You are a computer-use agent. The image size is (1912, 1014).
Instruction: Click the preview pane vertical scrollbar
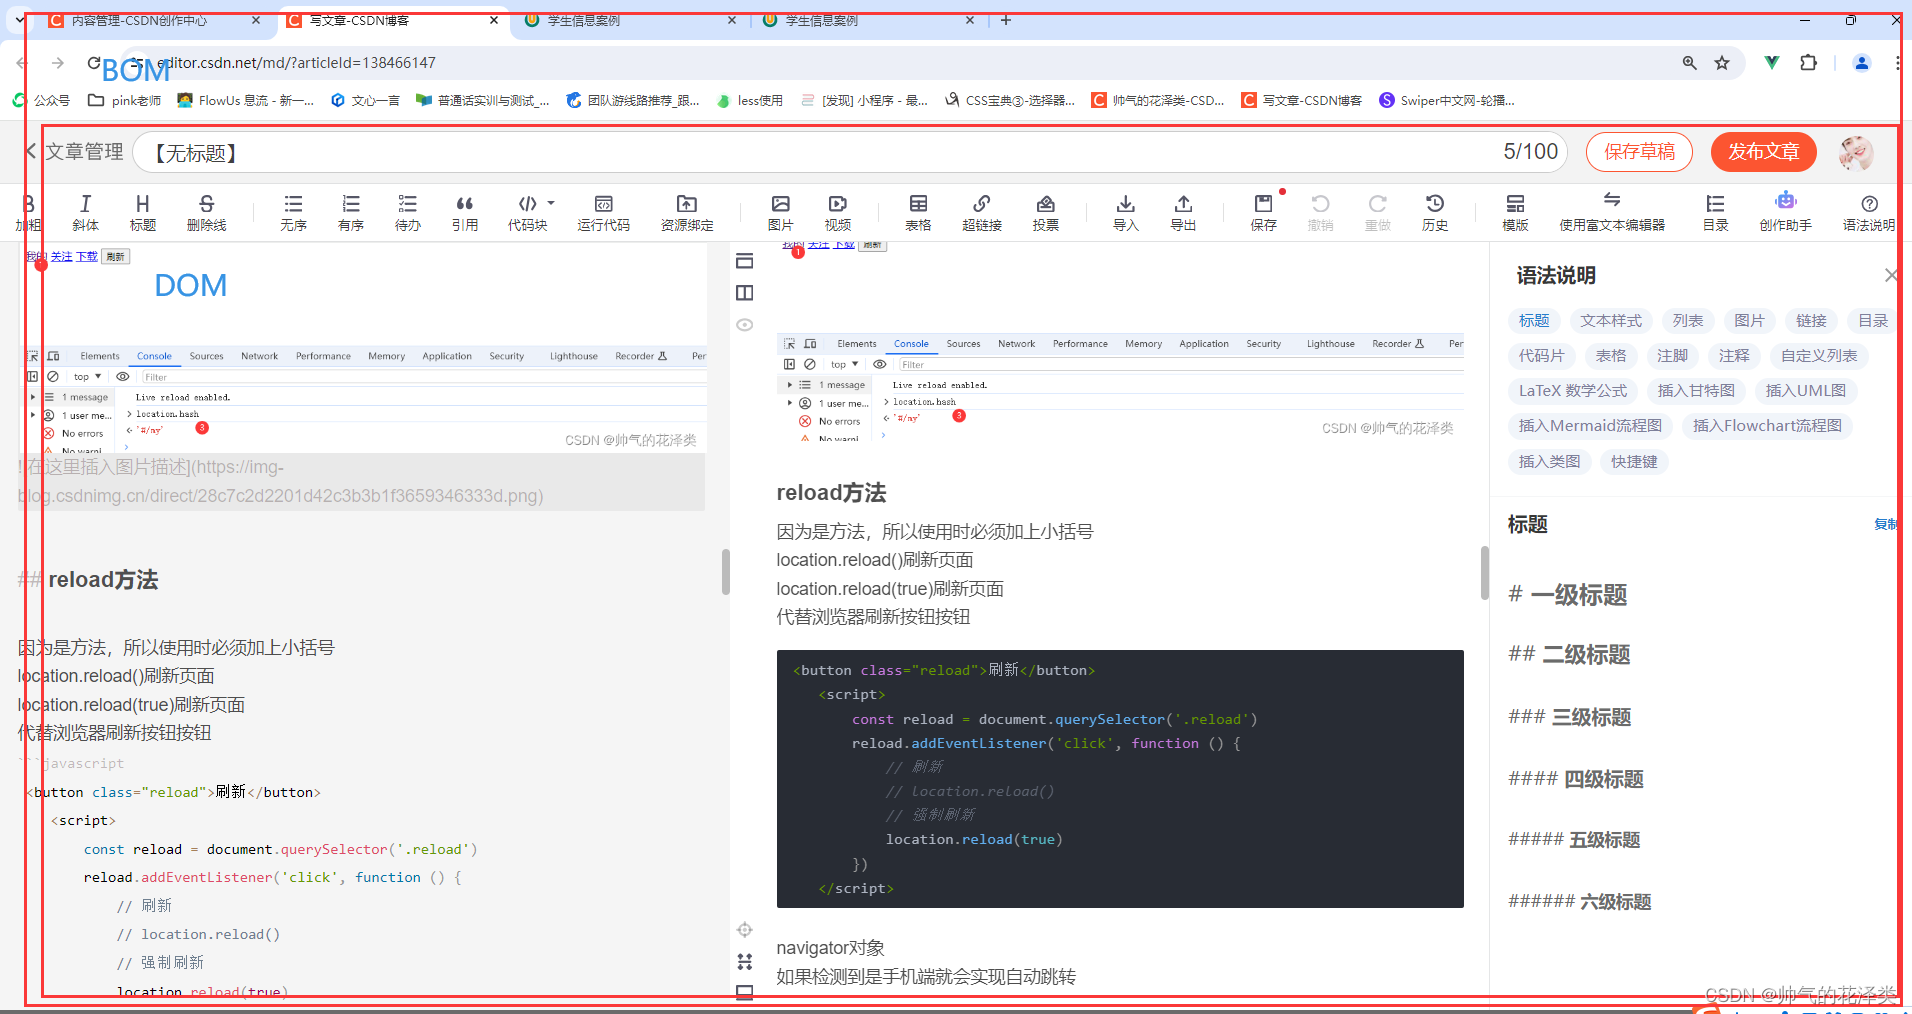click(1485, 572)
